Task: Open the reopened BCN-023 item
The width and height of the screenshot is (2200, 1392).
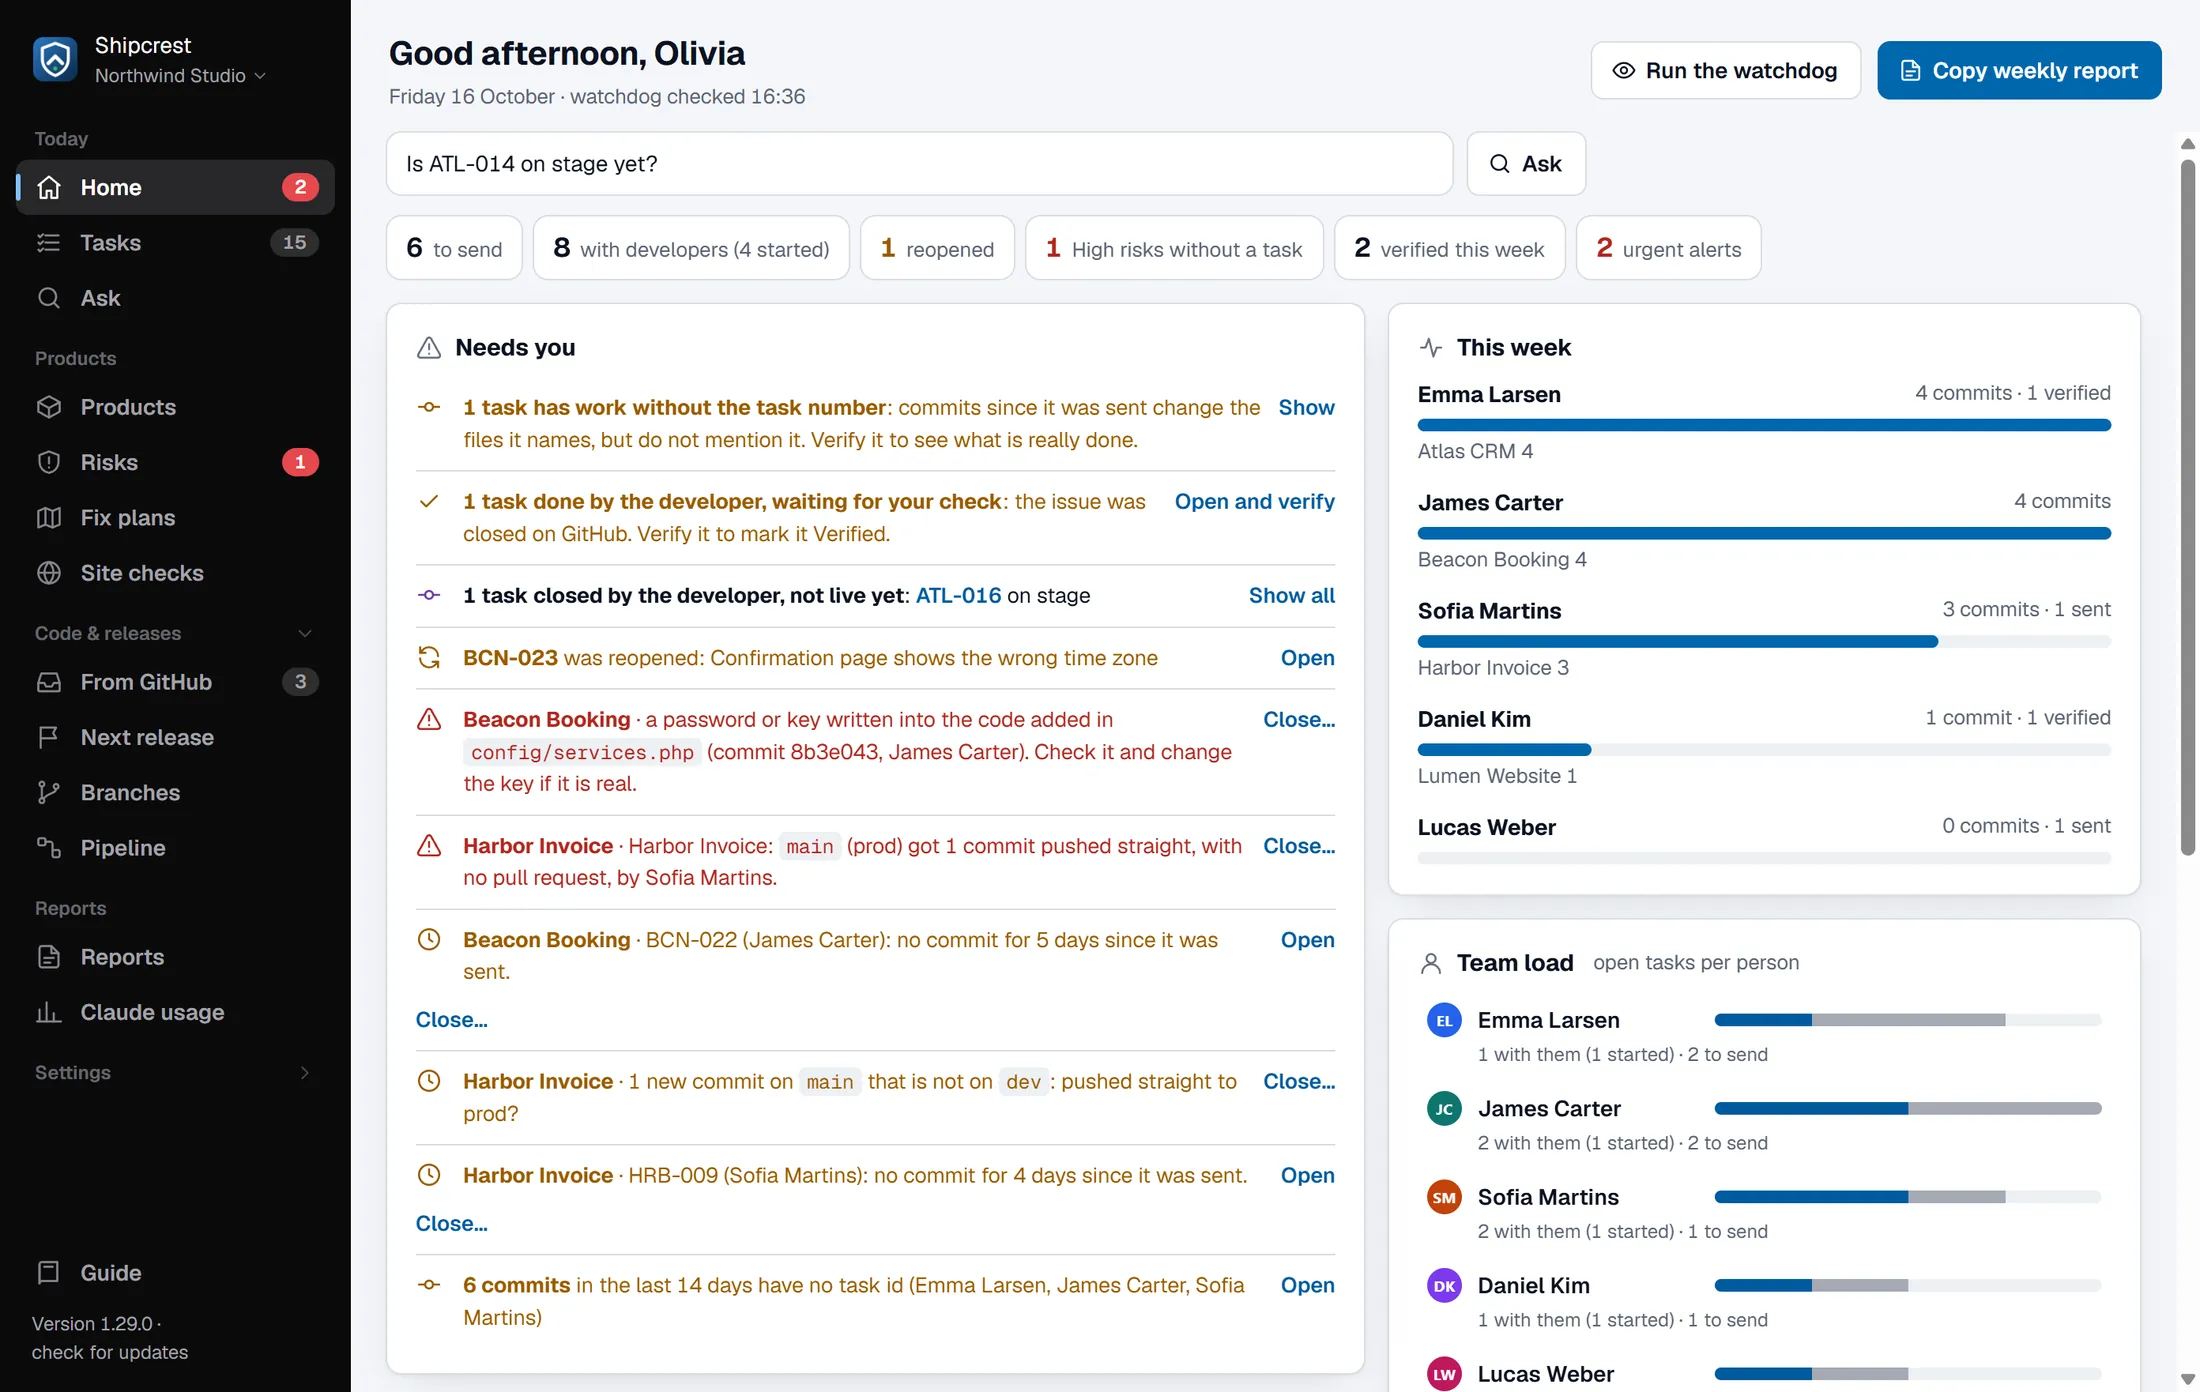Action: 1307,658
